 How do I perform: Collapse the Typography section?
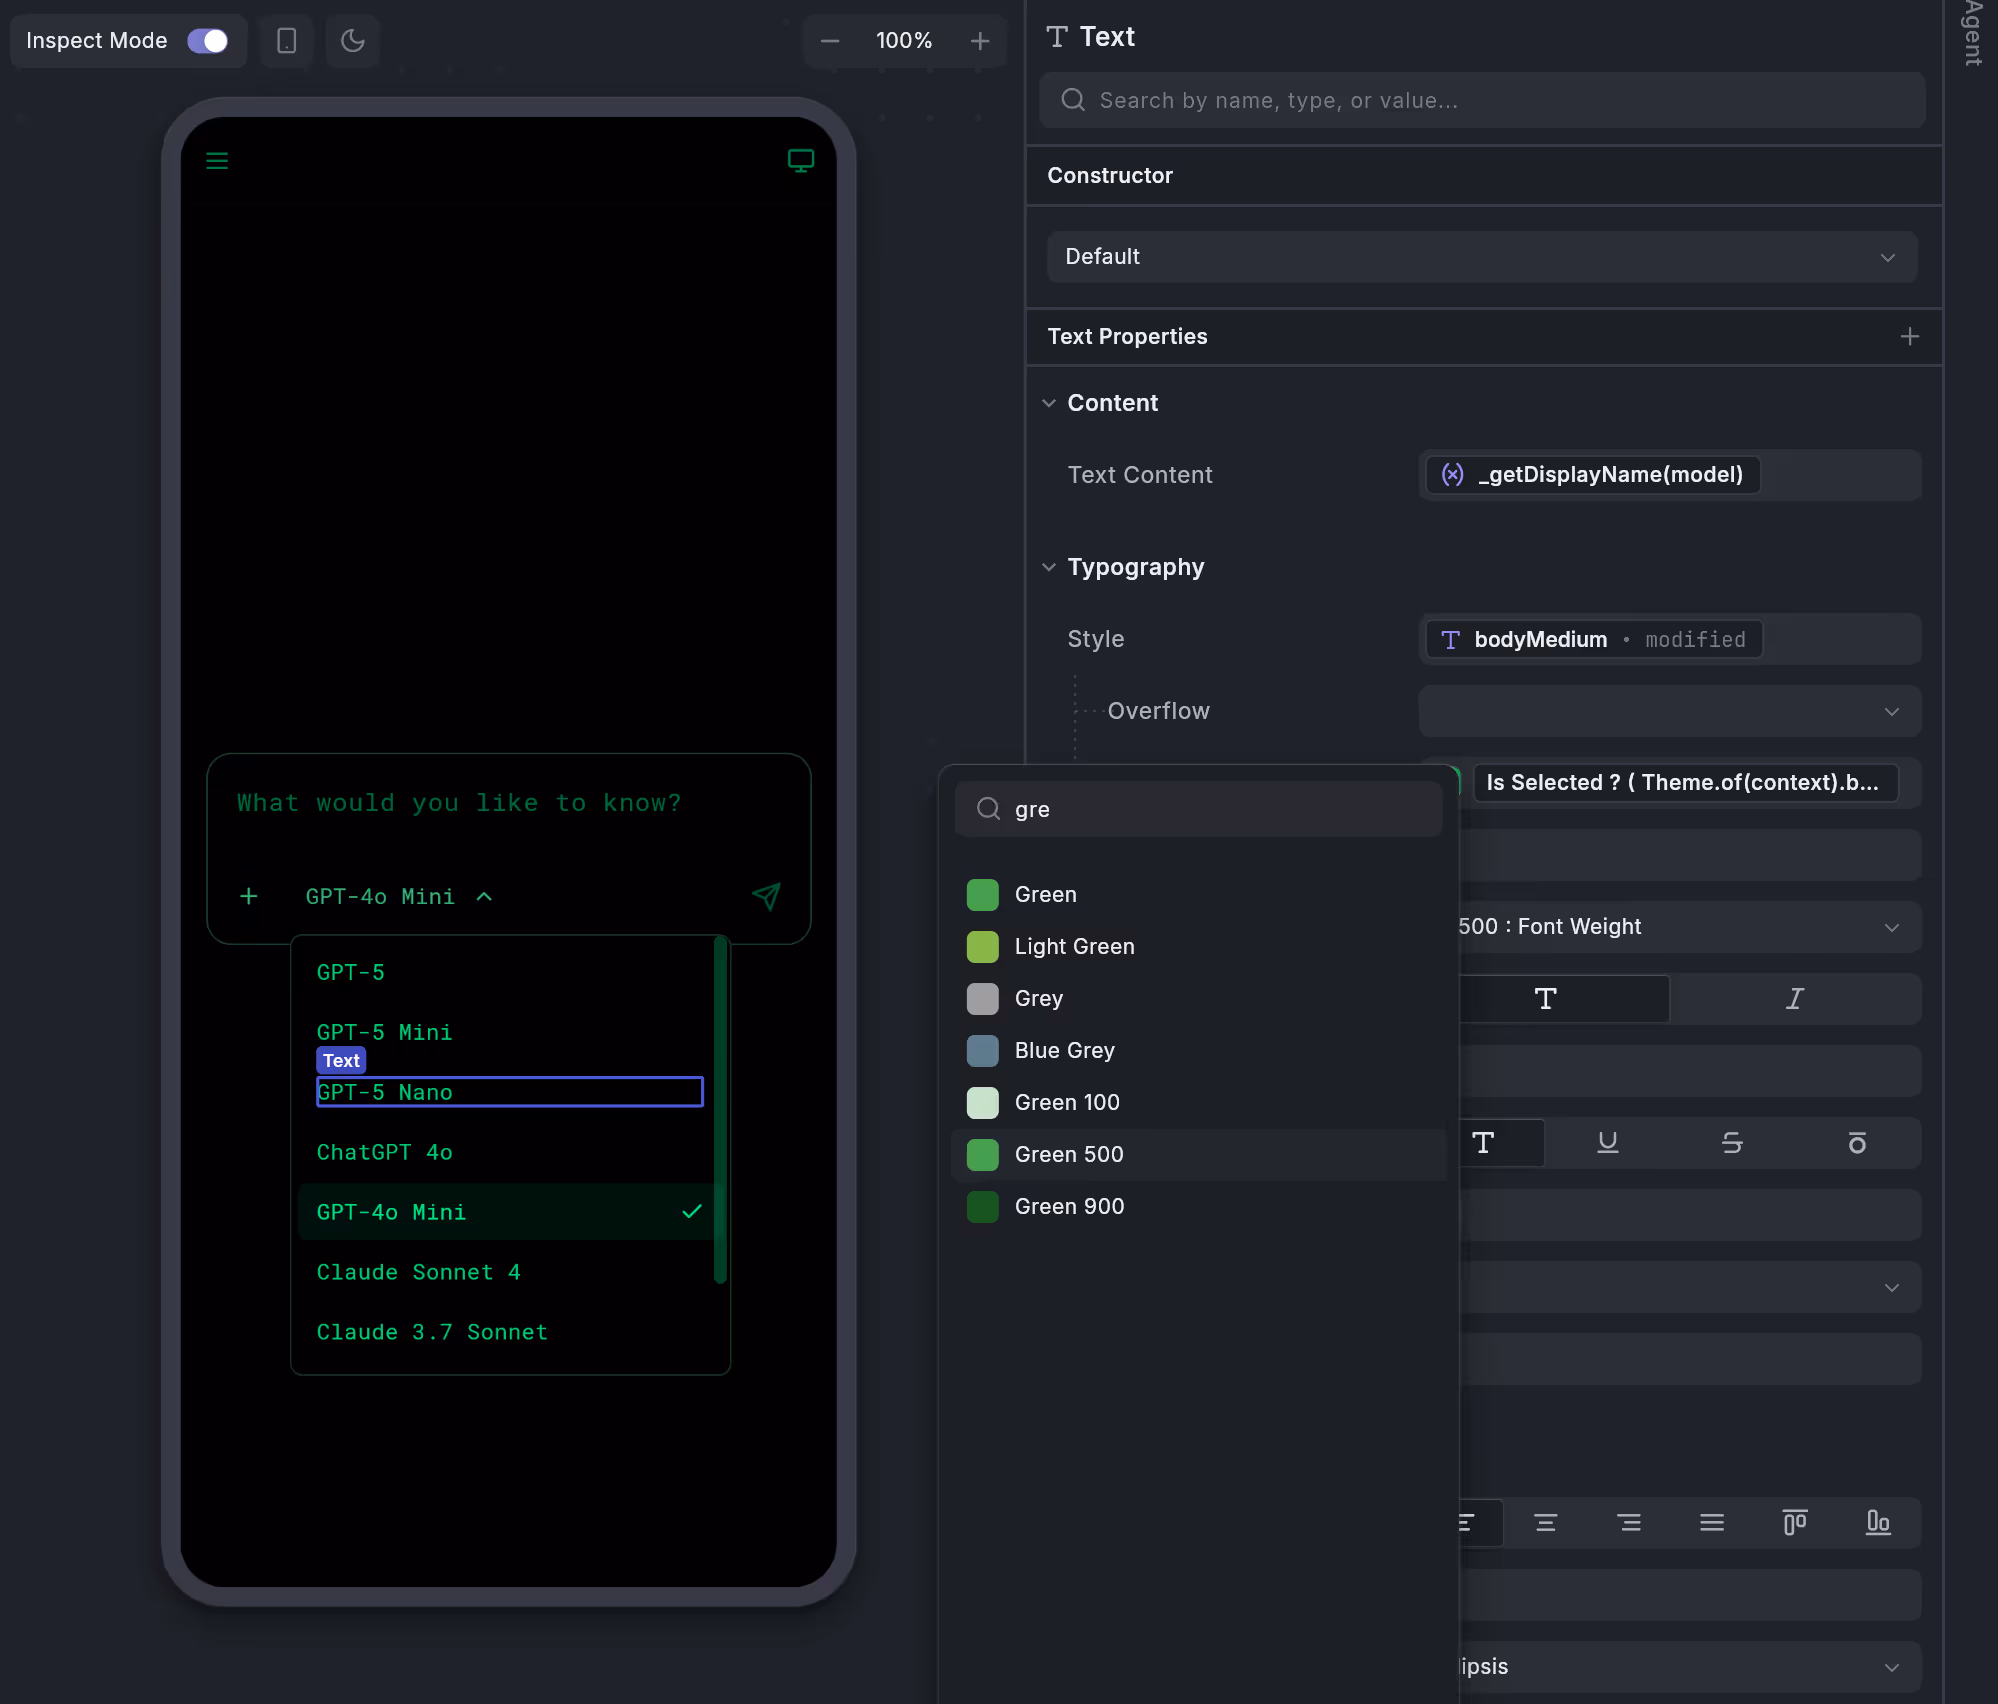pos(1048,567)
